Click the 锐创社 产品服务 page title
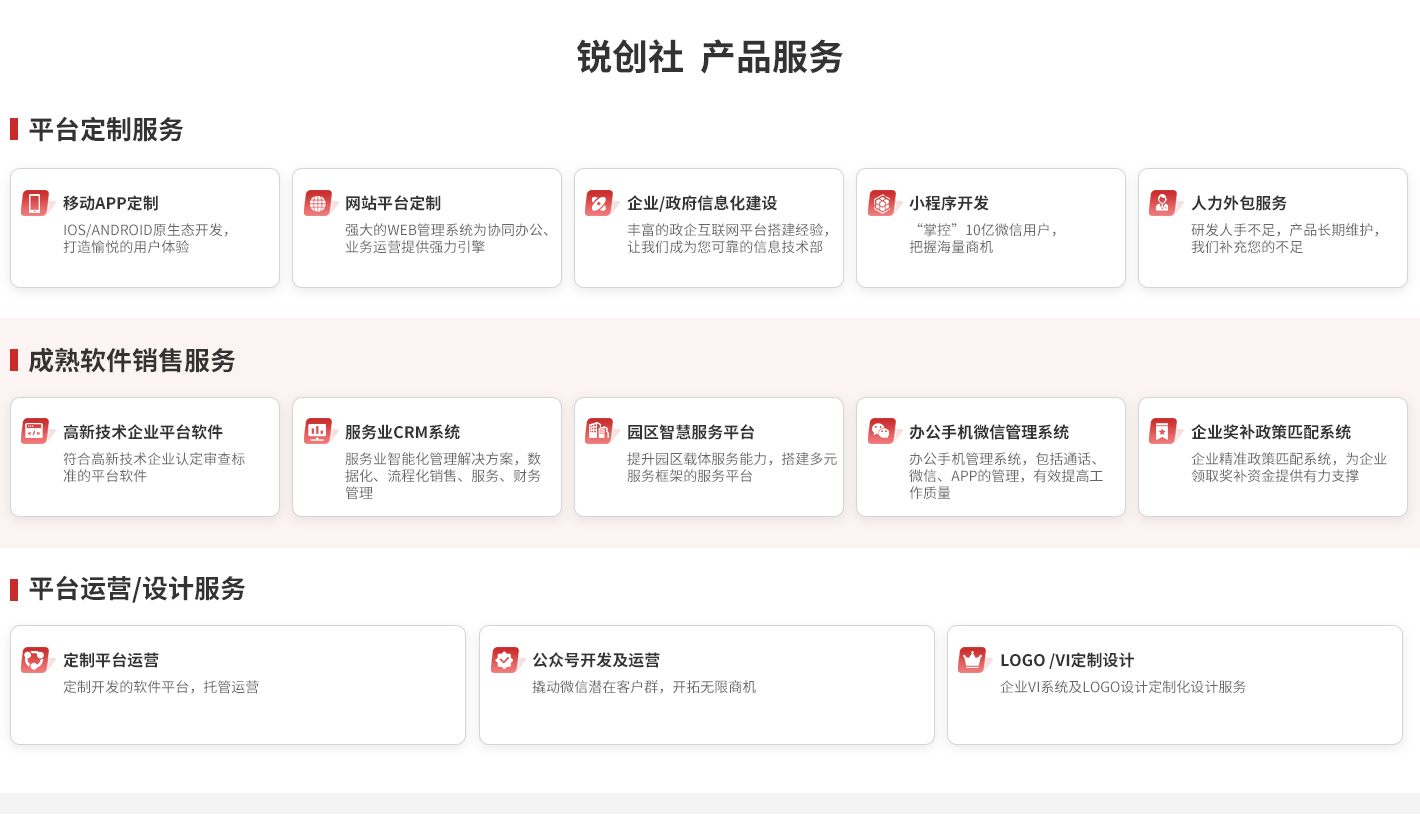 pos(710,58)
